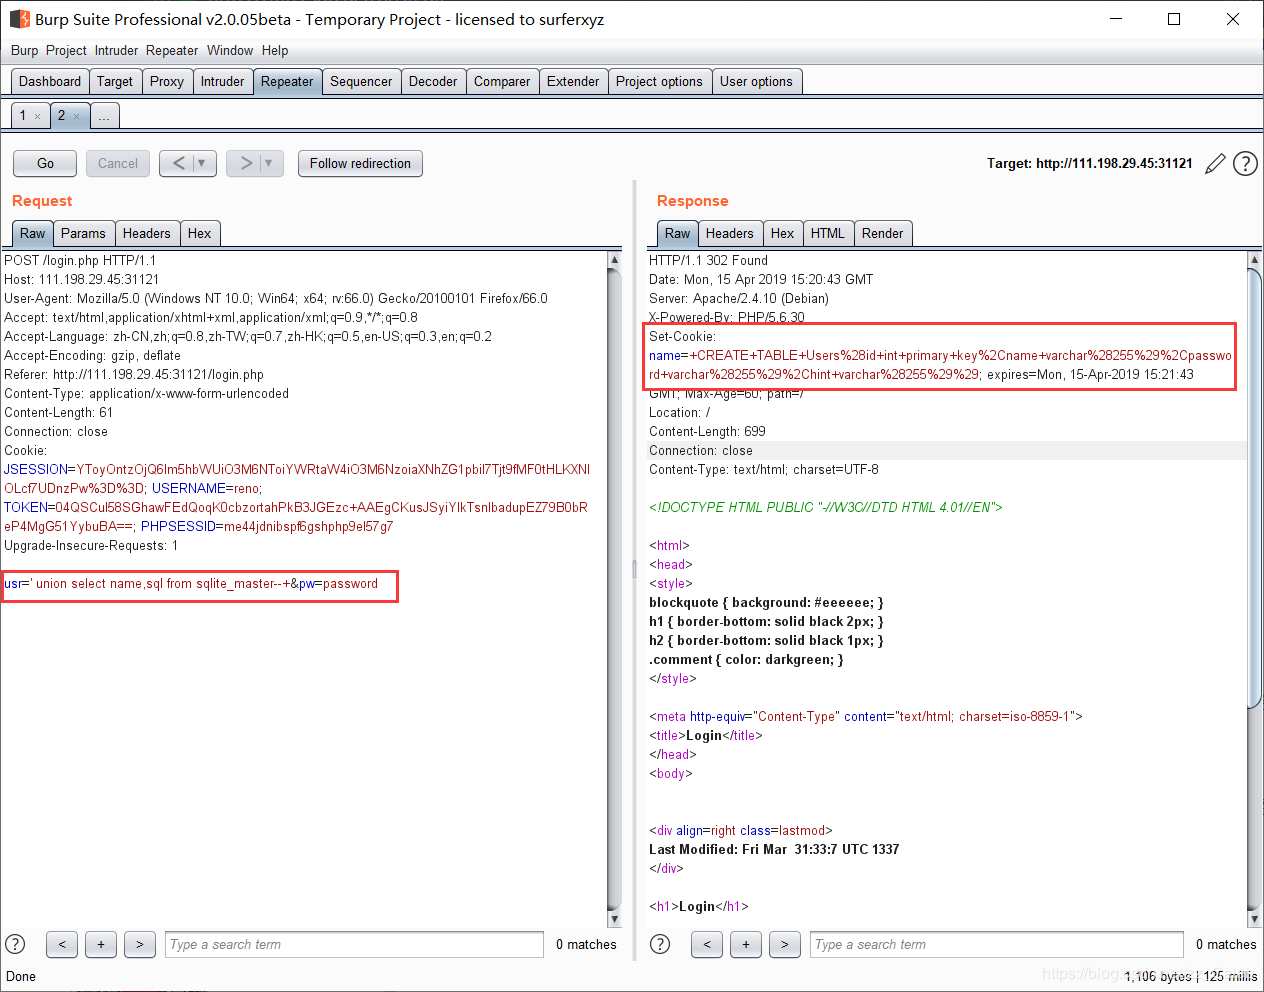The image size is (1264, 992).
Task: Switch to the Sequencer tab
Action: [361, 81]
